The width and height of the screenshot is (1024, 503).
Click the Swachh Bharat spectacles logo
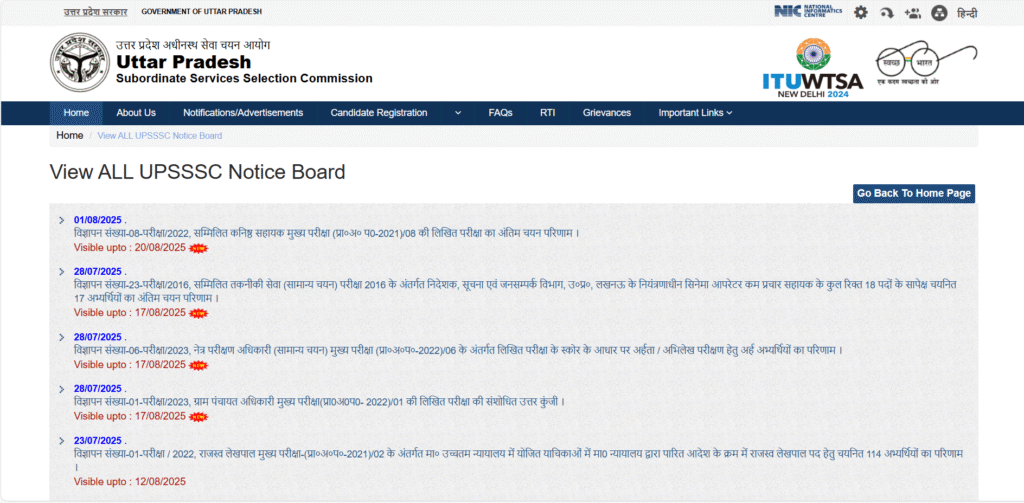tap(926, 65)
